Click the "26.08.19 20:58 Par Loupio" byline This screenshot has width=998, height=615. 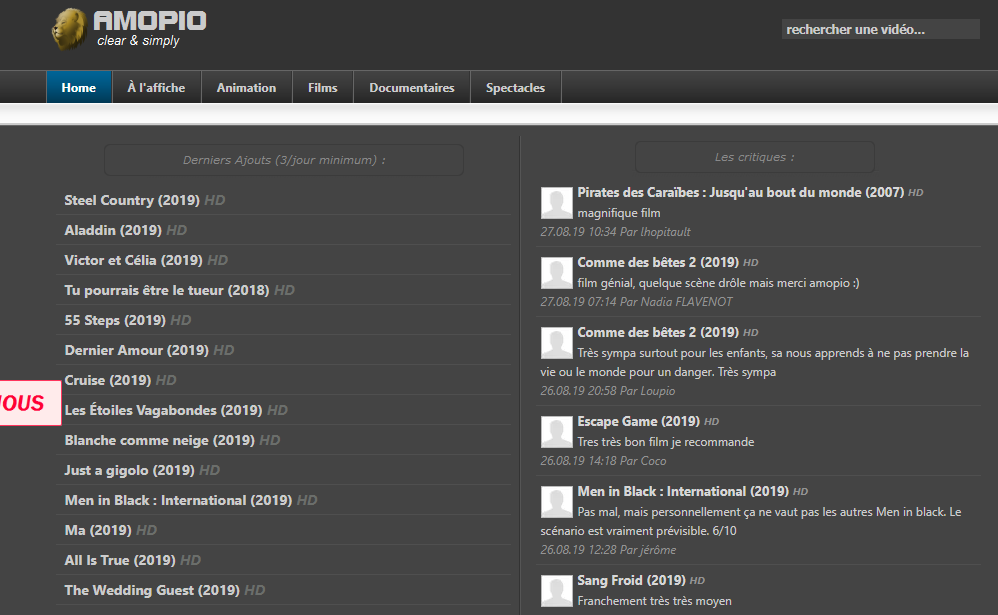608,391
